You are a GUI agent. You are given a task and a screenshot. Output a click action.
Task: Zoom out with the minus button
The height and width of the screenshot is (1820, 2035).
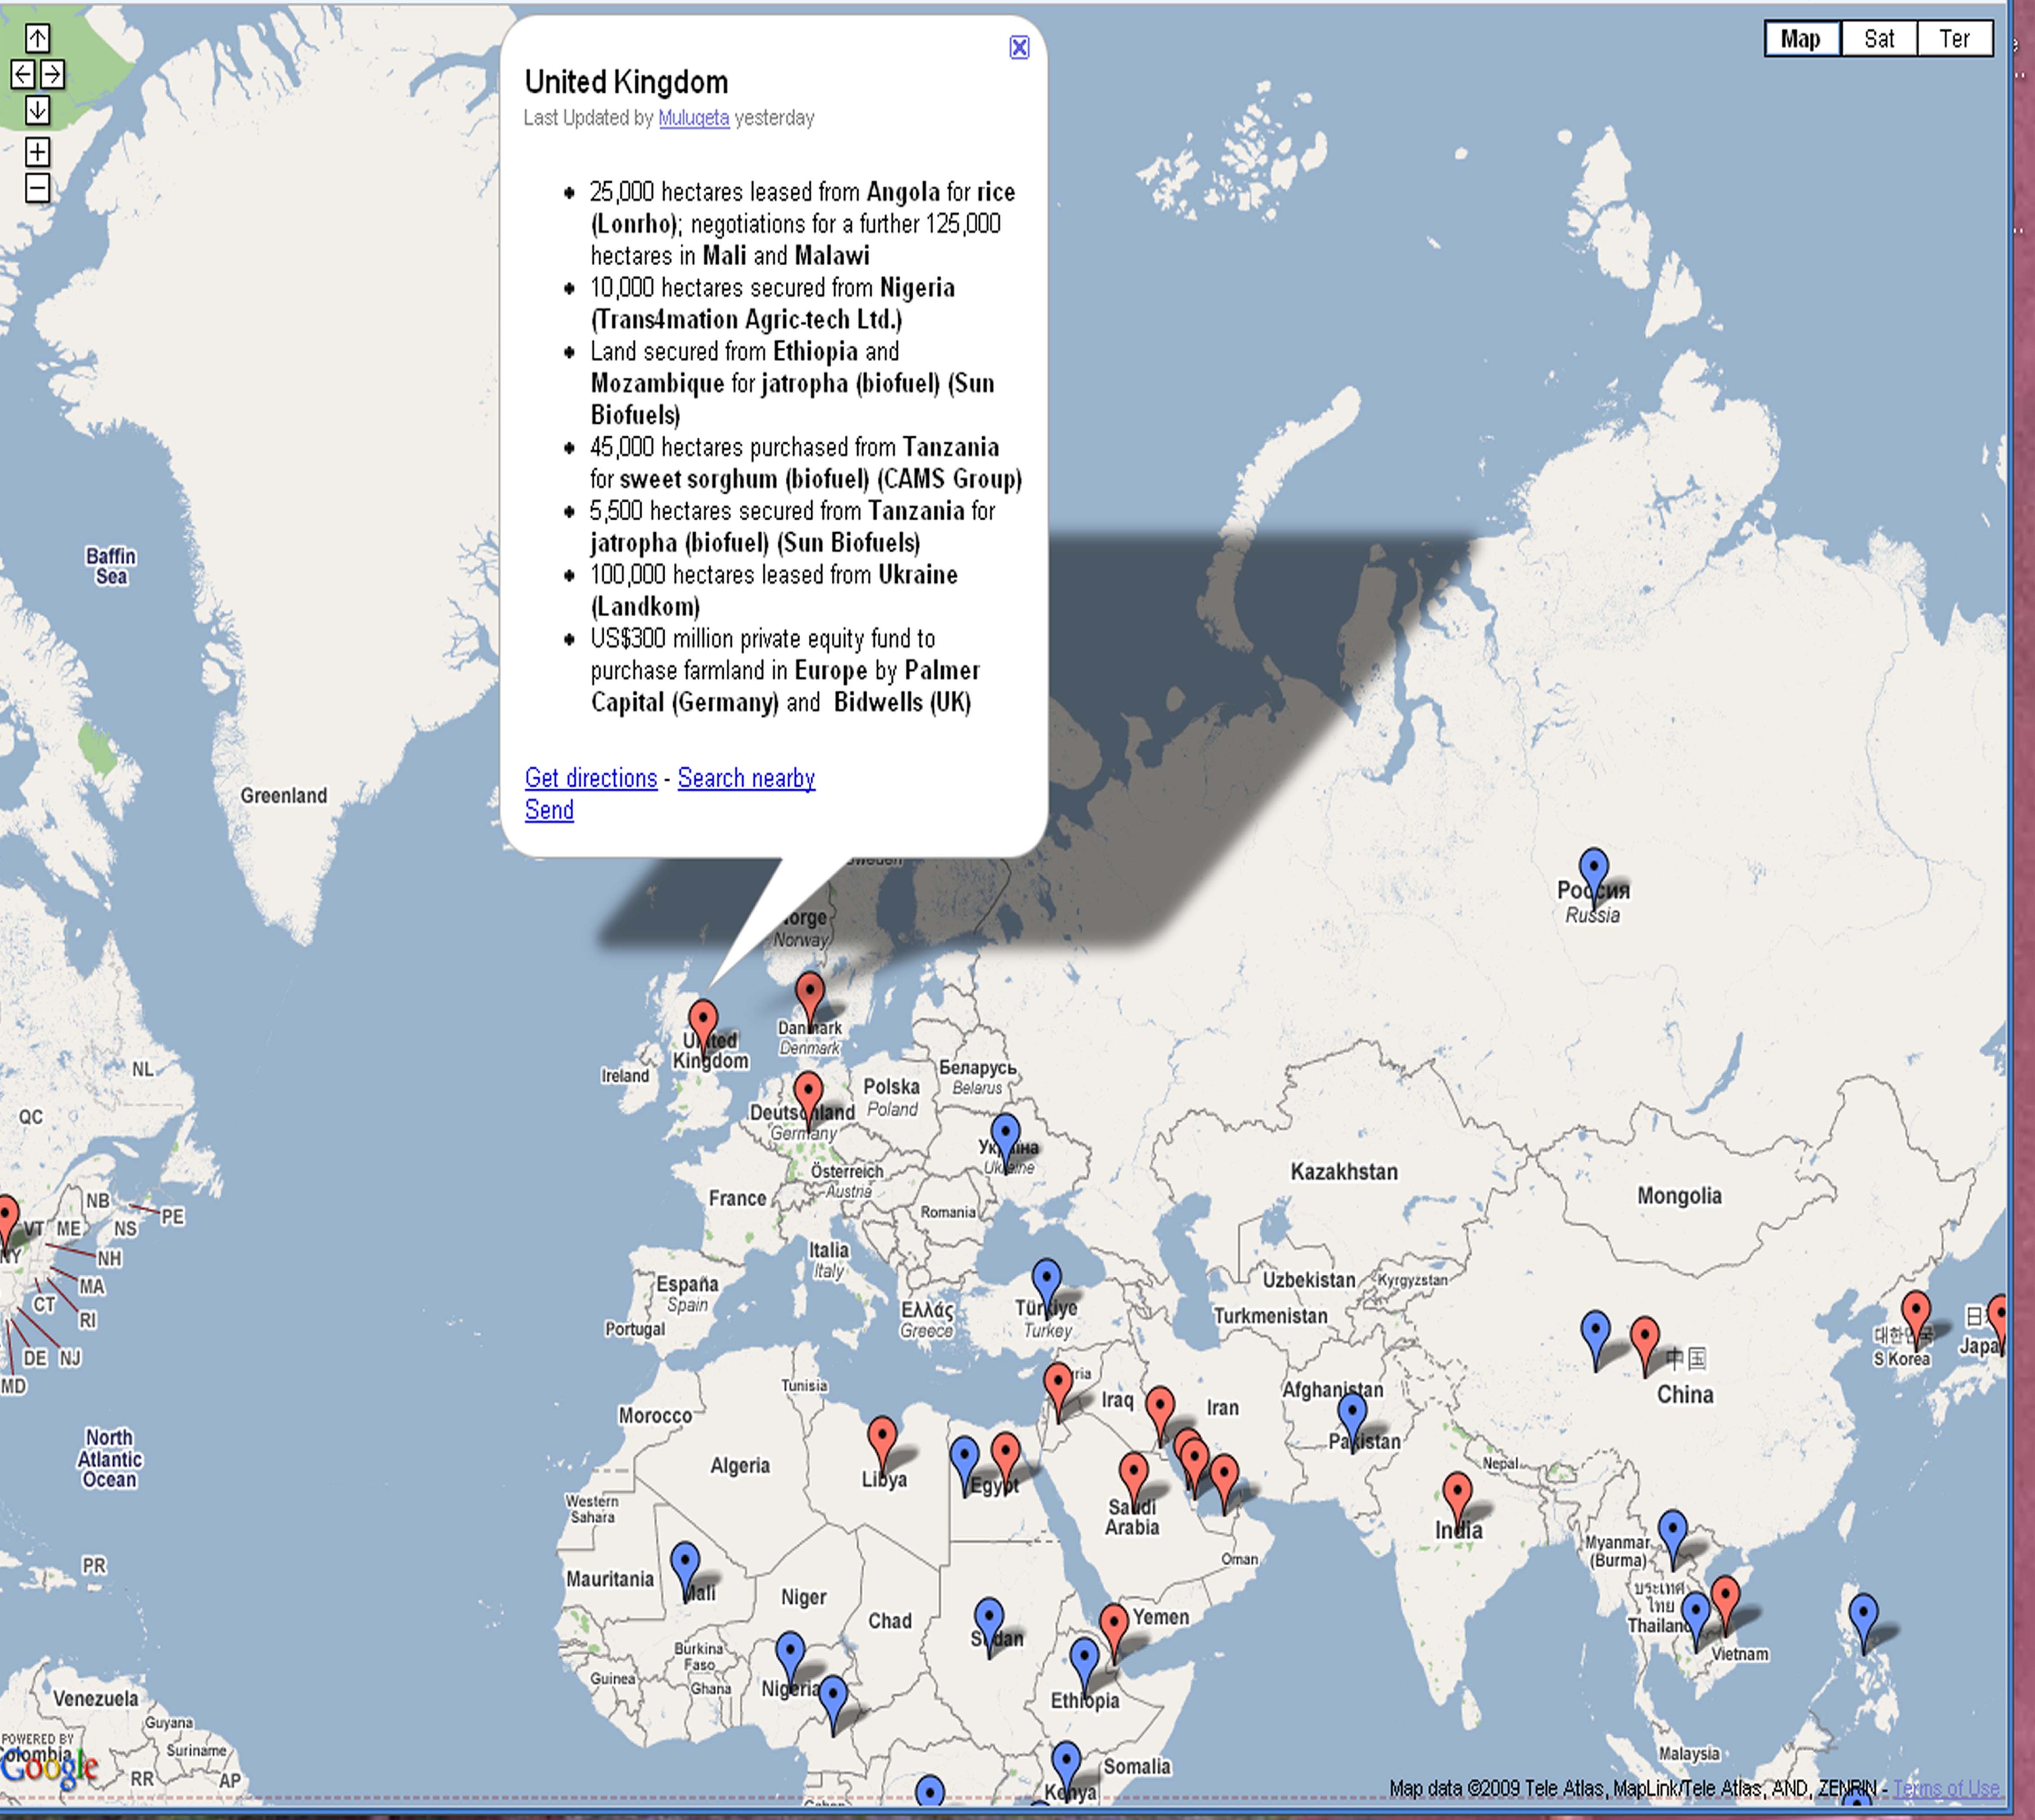pos(37,188)
